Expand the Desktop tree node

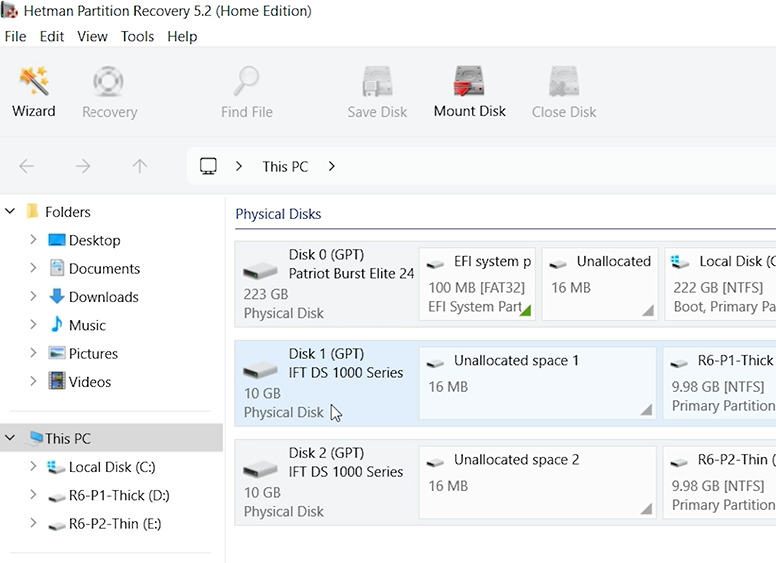click(x=33, y=239)
